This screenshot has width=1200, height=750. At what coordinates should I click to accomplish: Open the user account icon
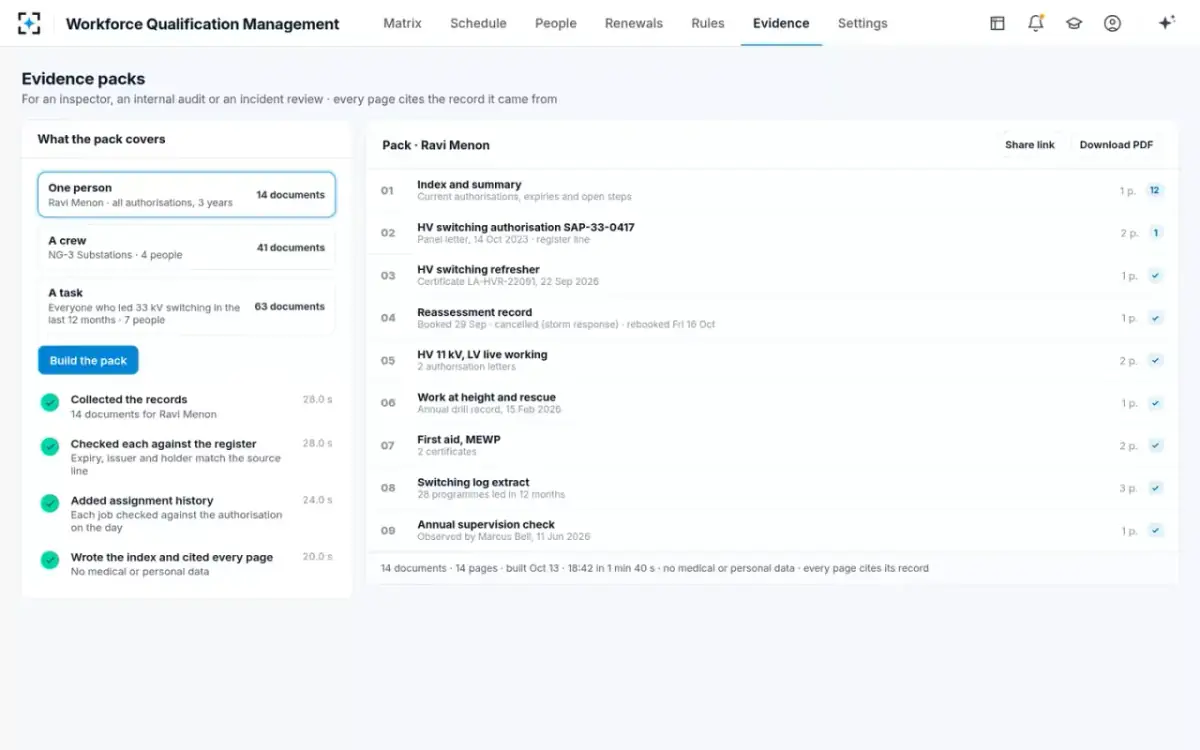click(x=1112, y=23)
